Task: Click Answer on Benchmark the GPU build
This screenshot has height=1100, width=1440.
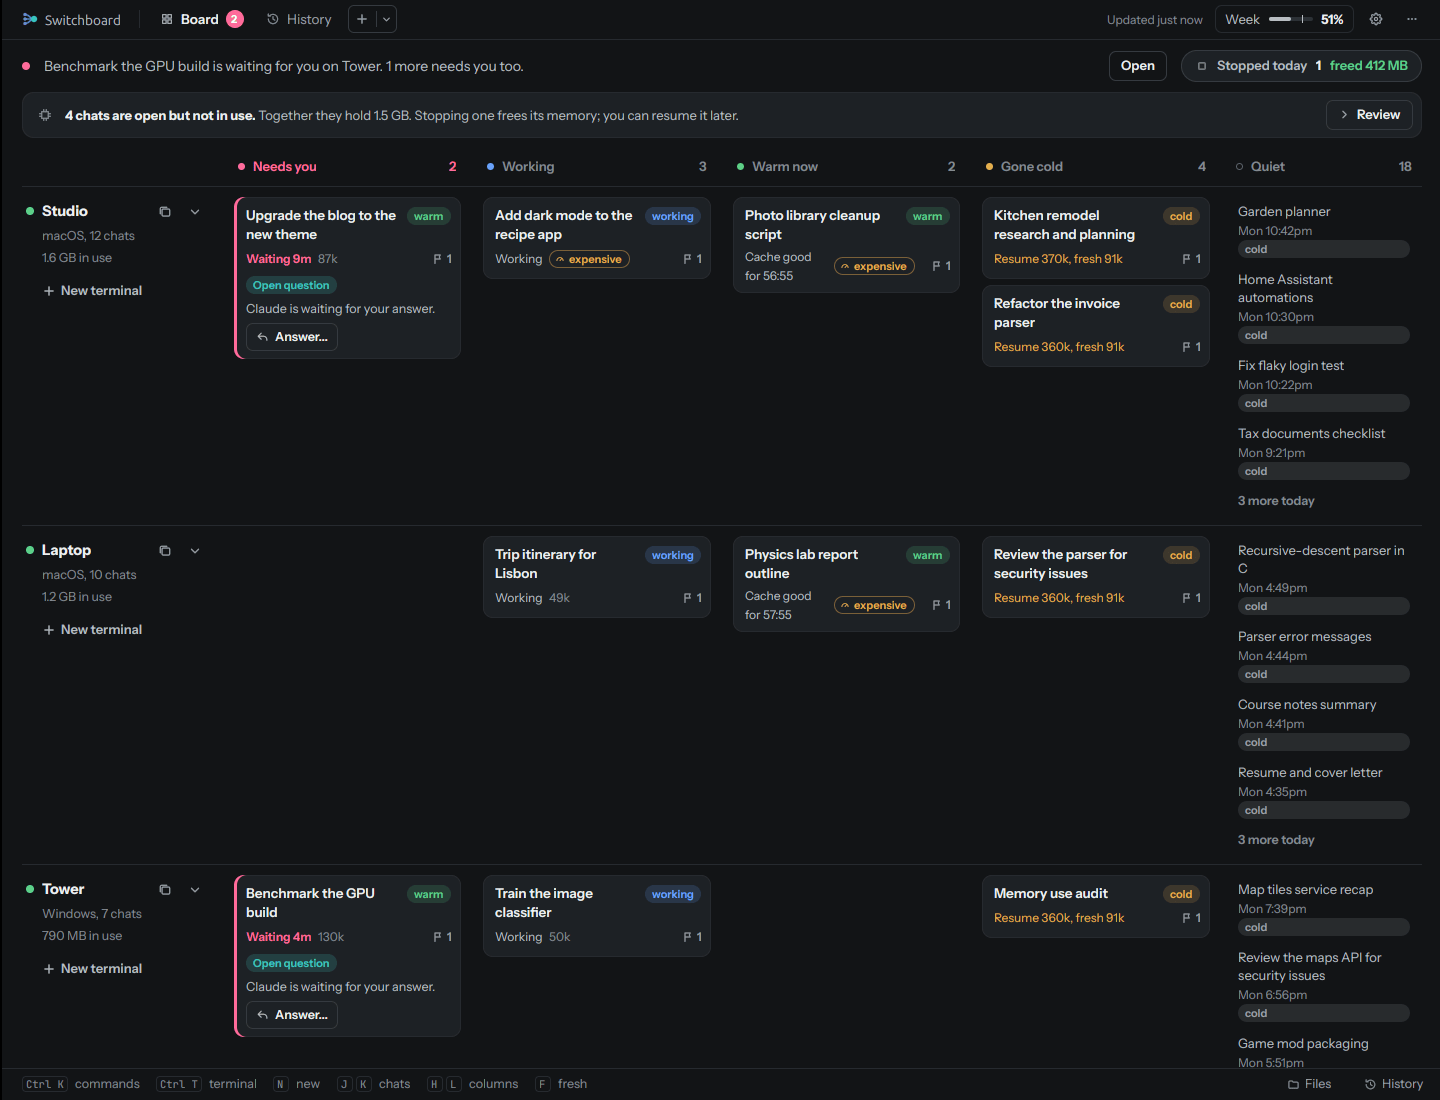Action: [x=292, y=1015]
